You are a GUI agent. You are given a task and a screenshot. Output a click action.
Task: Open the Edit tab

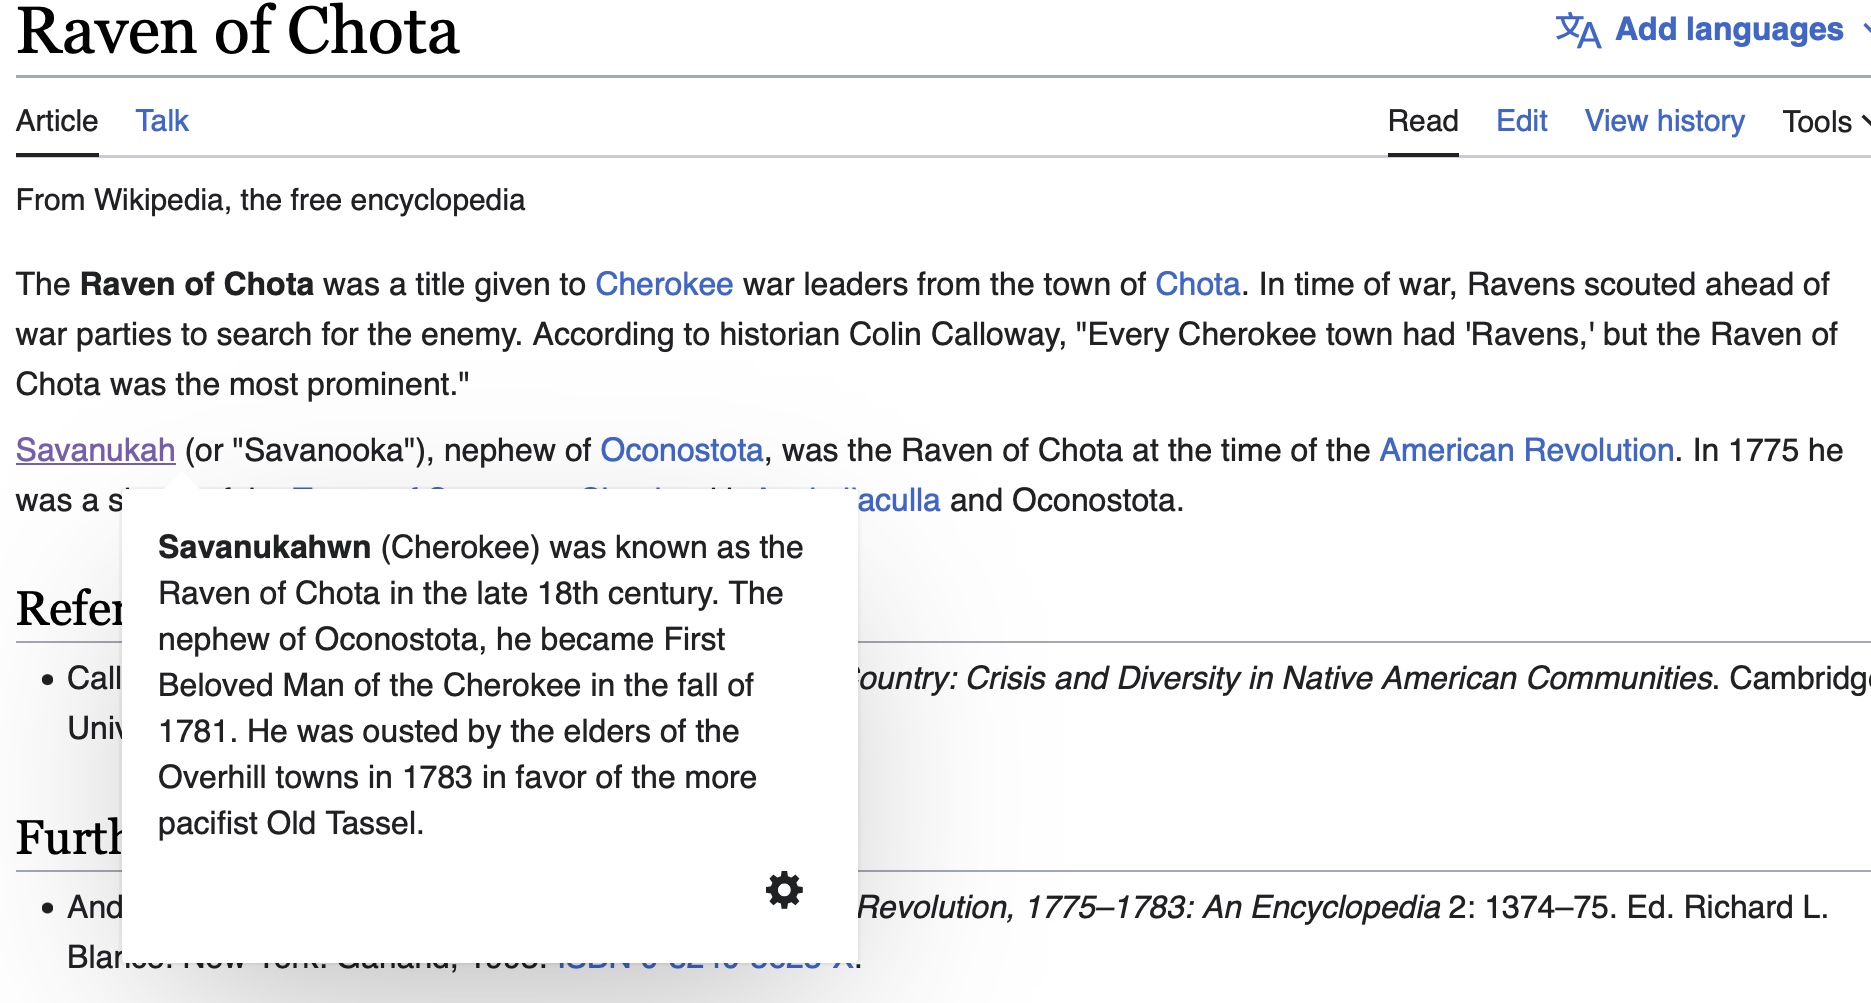(x=1521, y=121)
